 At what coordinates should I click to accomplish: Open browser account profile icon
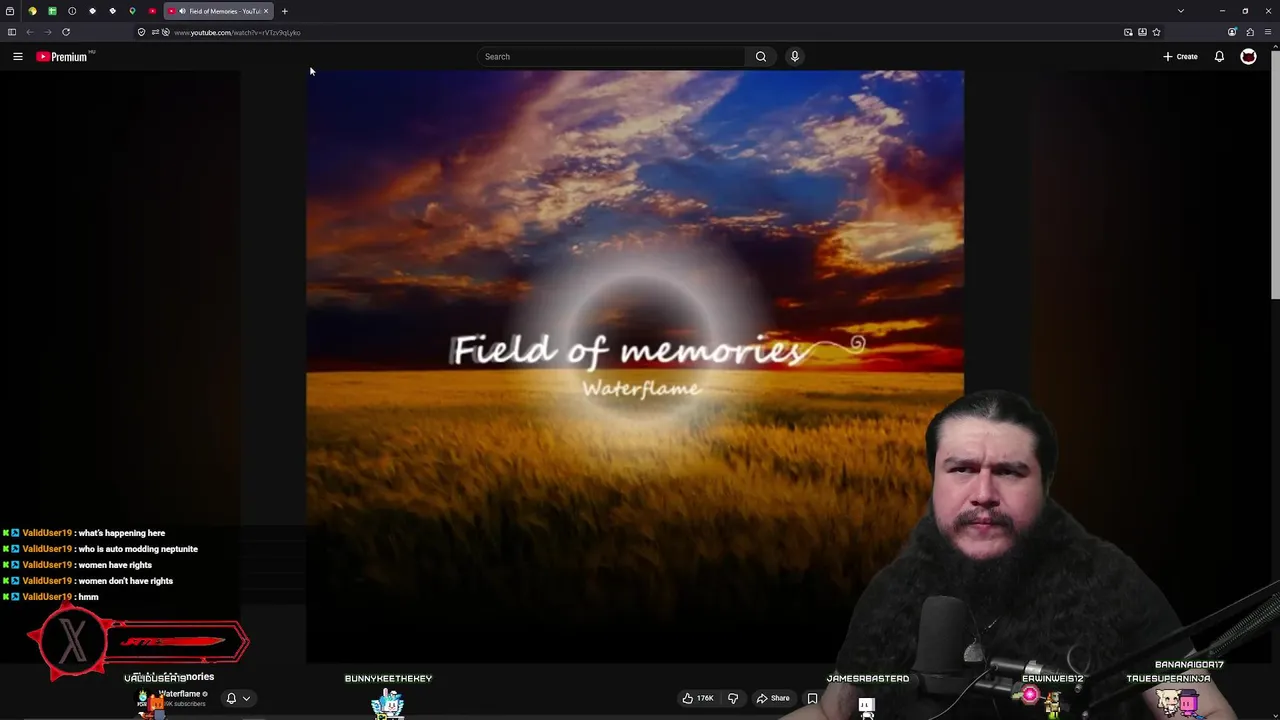click(1232, 32)
